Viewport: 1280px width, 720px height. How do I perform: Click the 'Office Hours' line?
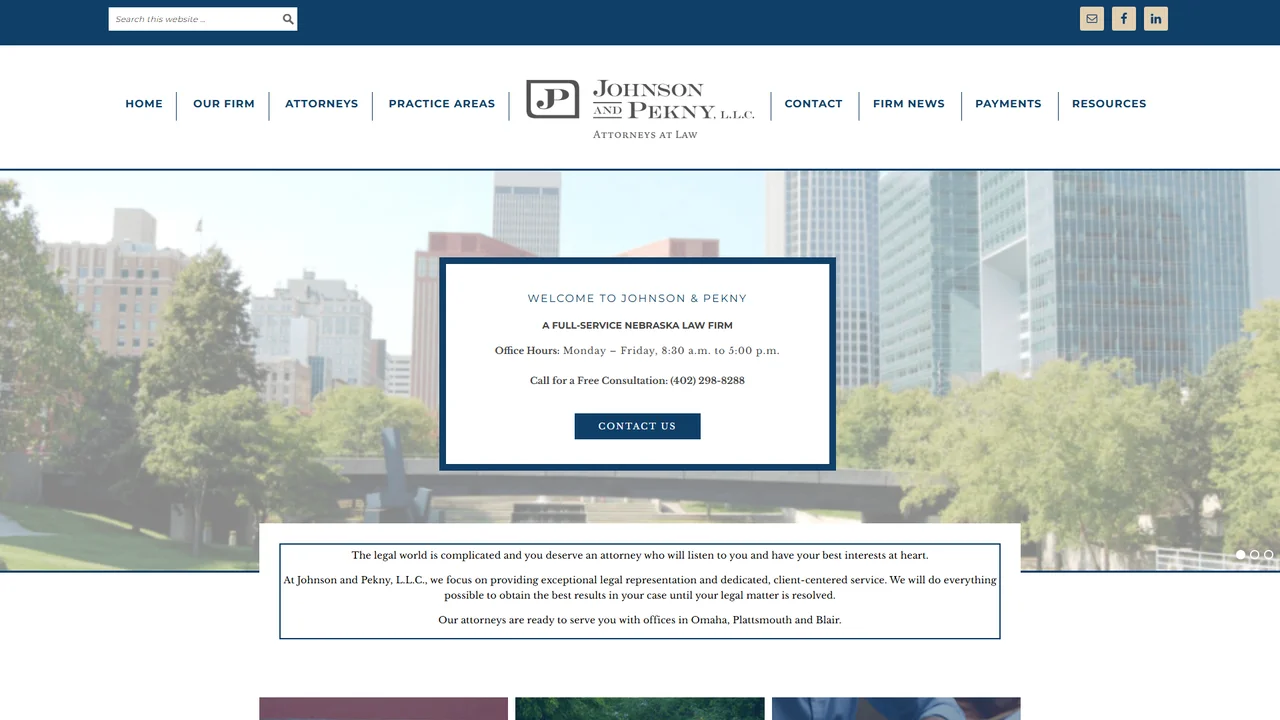(637, 351)
